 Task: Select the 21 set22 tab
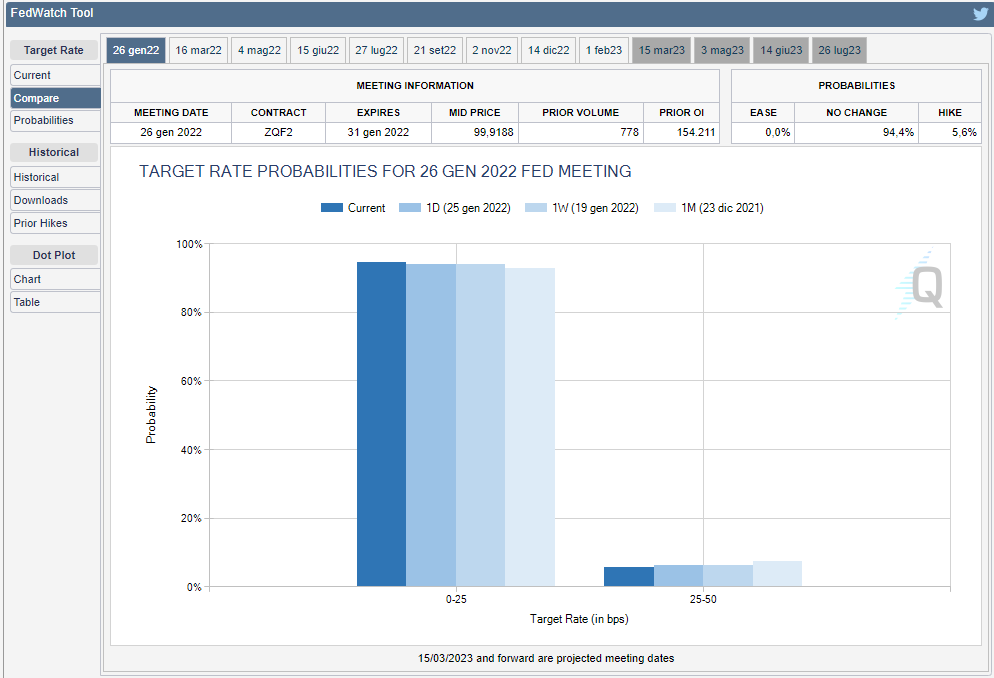(435, 50)
